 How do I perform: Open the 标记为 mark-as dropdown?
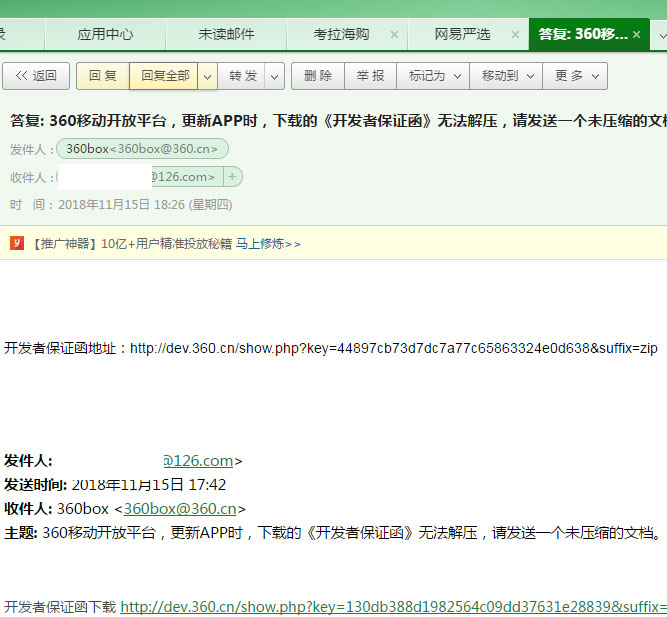(433, 76)
